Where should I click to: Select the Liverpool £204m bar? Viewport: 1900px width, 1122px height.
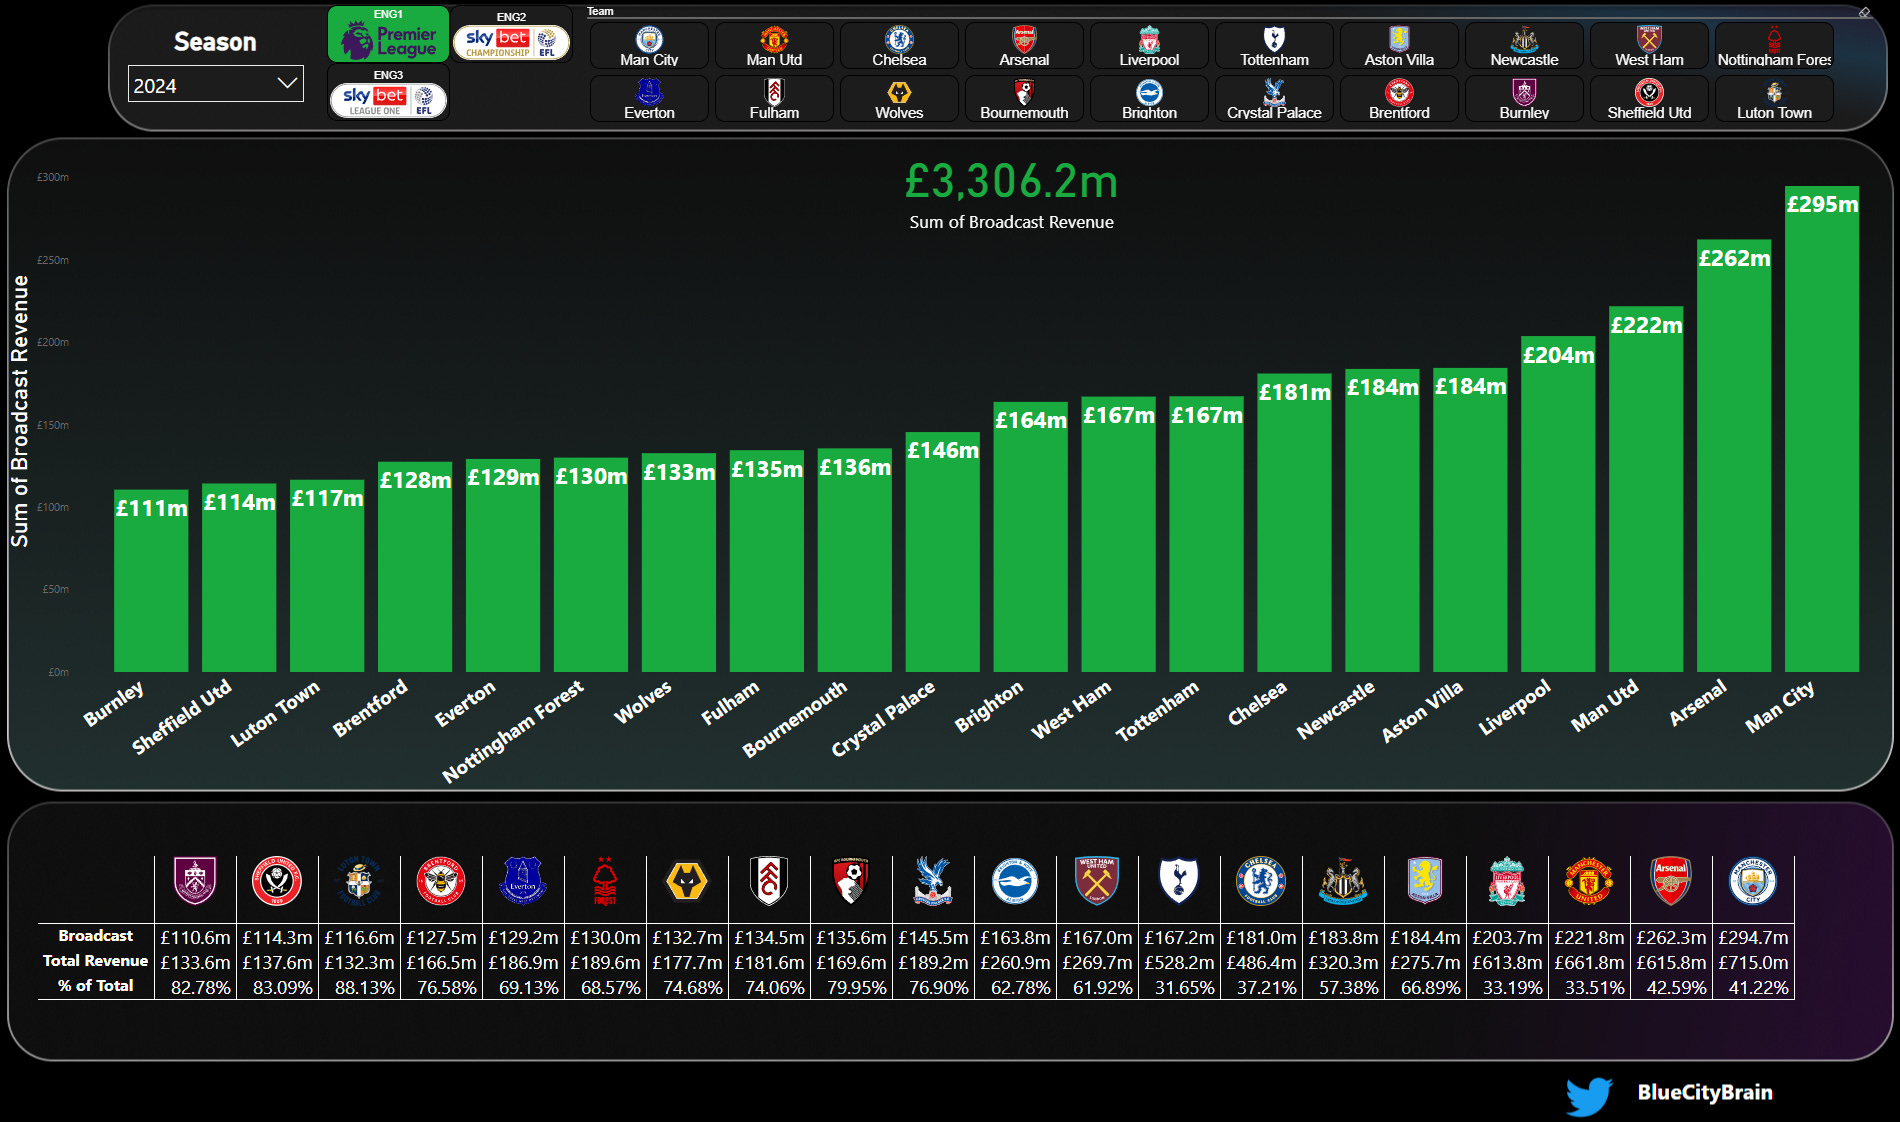[1558, 504]
